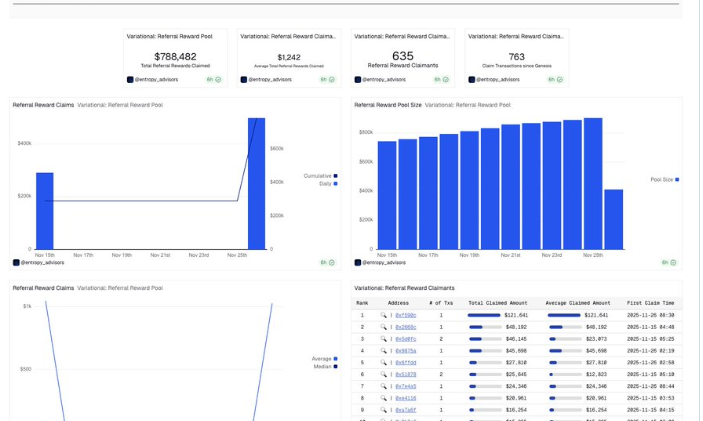Click the 6h refresh checkmark on the 763 transactions card

(560, 79)
